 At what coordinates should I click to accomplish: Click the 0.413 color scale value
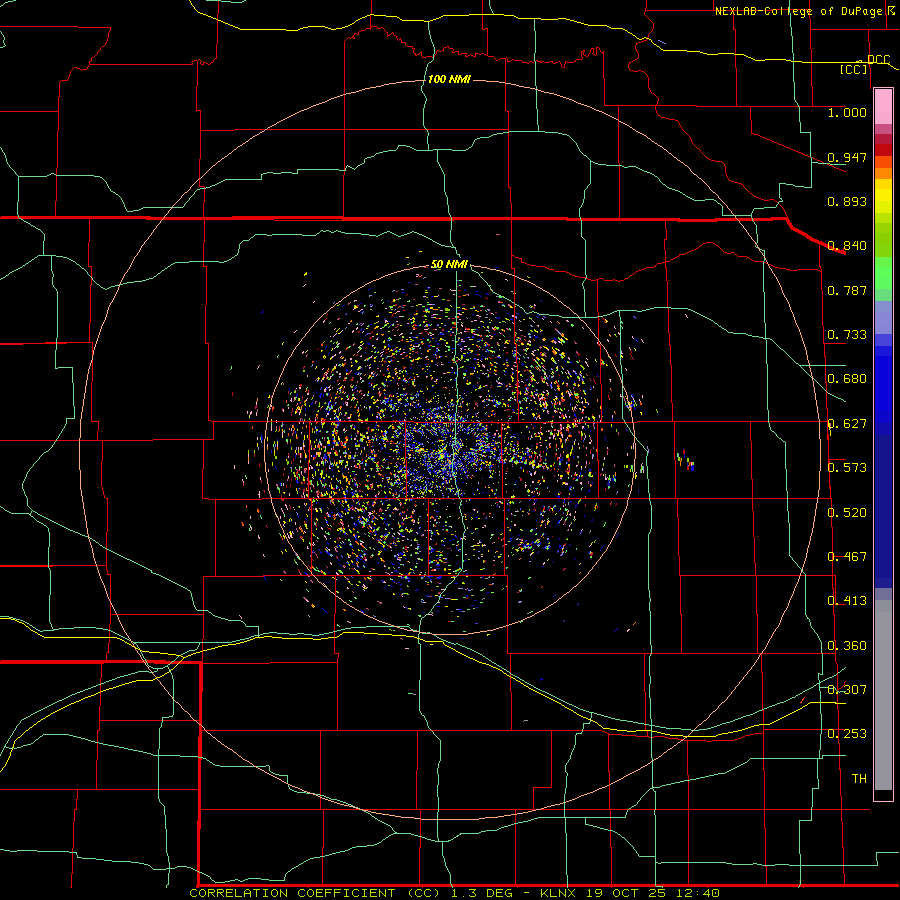[847, 601]
